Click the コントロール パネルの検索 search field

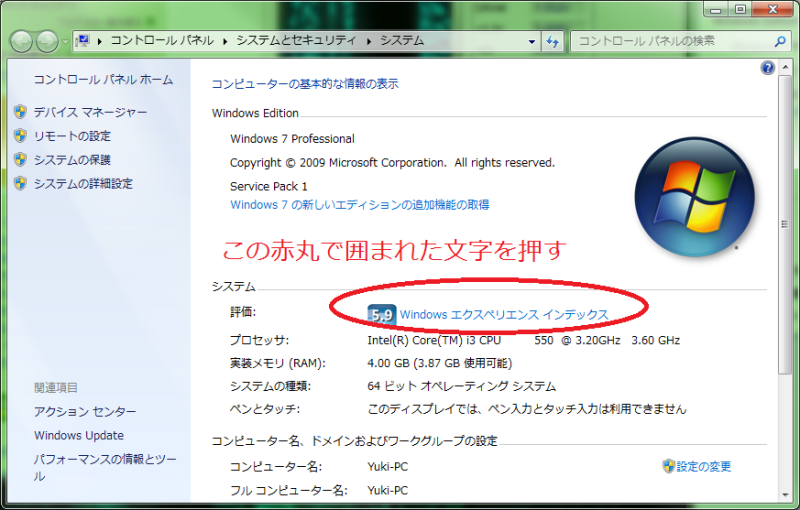[670, 41]
